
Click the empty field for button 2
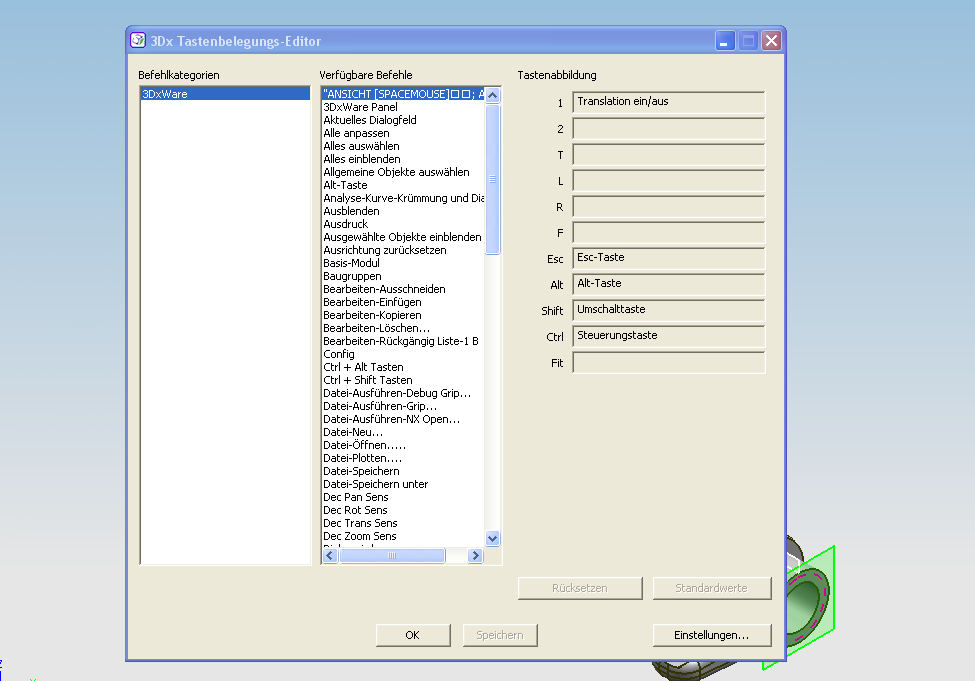(668, 129)
